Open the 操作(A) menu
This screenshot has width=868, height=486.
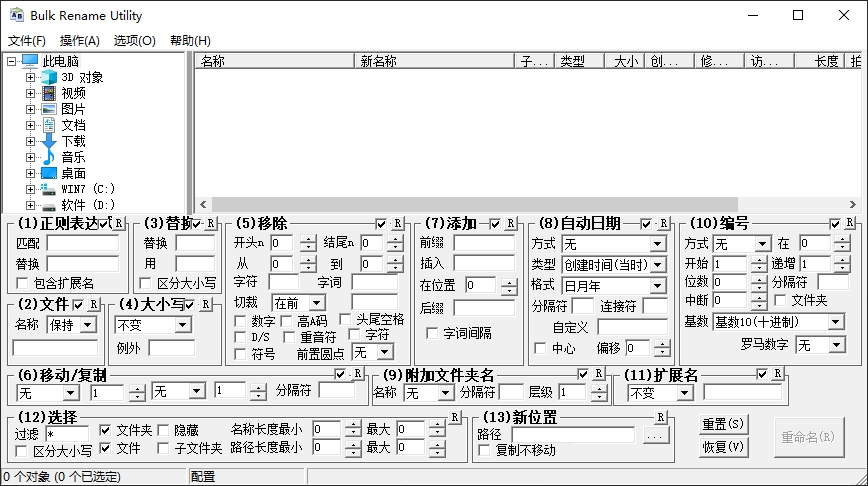(x=80, y=40)
